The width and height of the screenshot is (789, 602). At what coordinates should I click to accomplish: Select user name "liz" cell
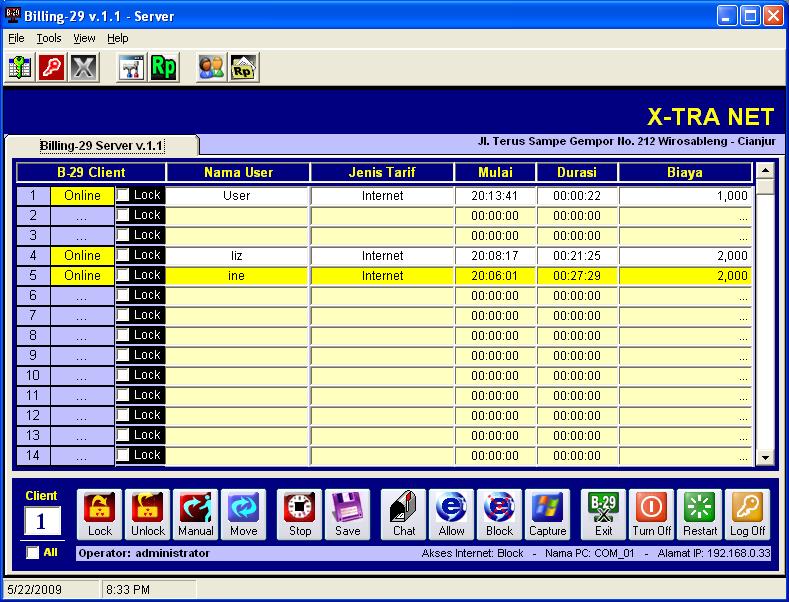[236, 256]
